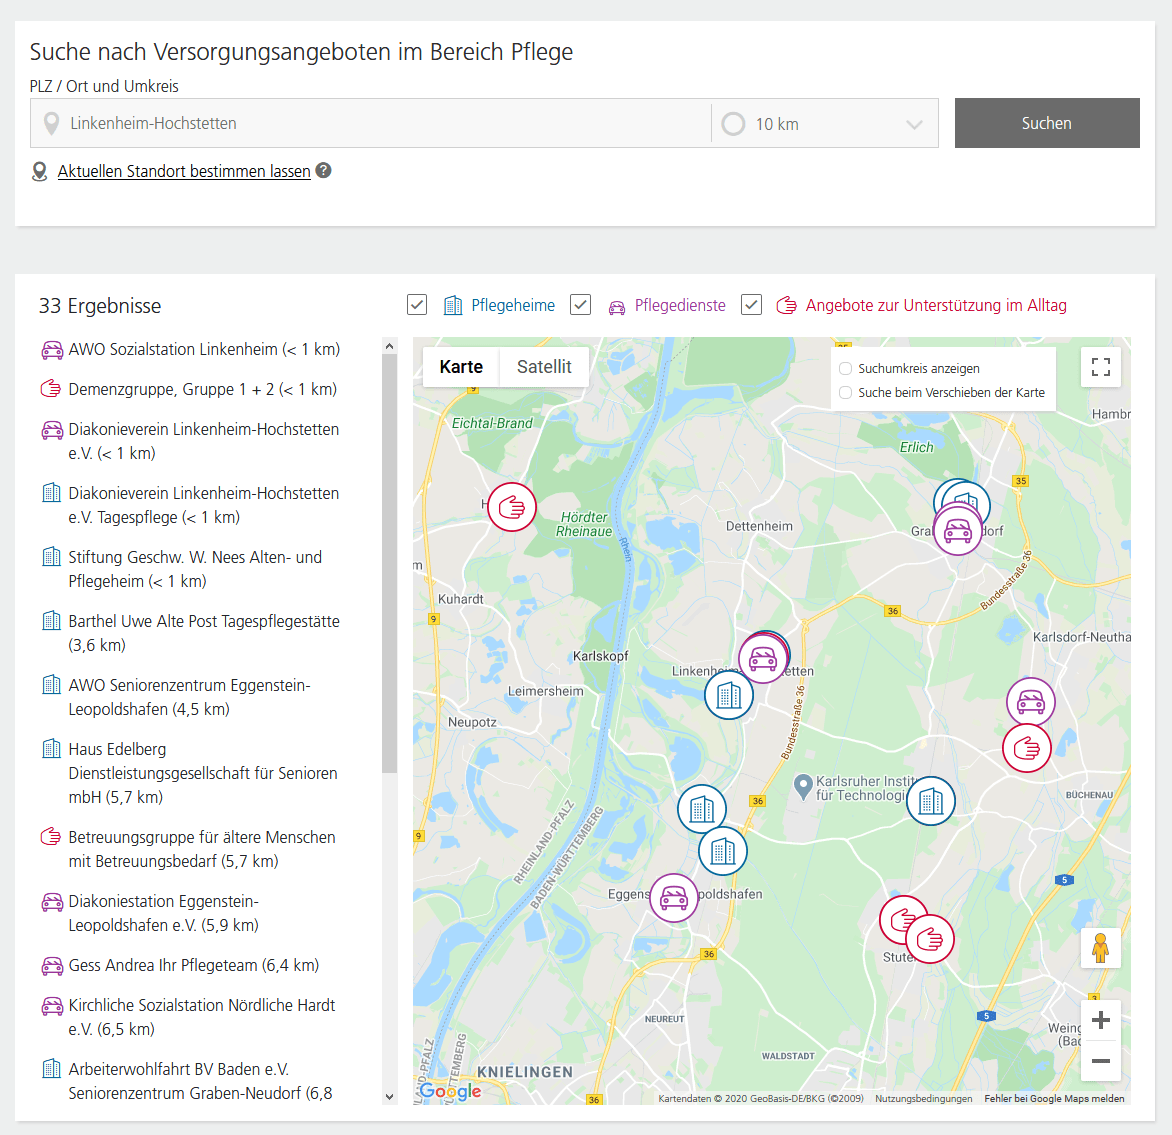Open Demenzgruppe, Gruppe 1 + 2 result
Viewport: 1172px width, 1135px height.
tap(203, 390)
